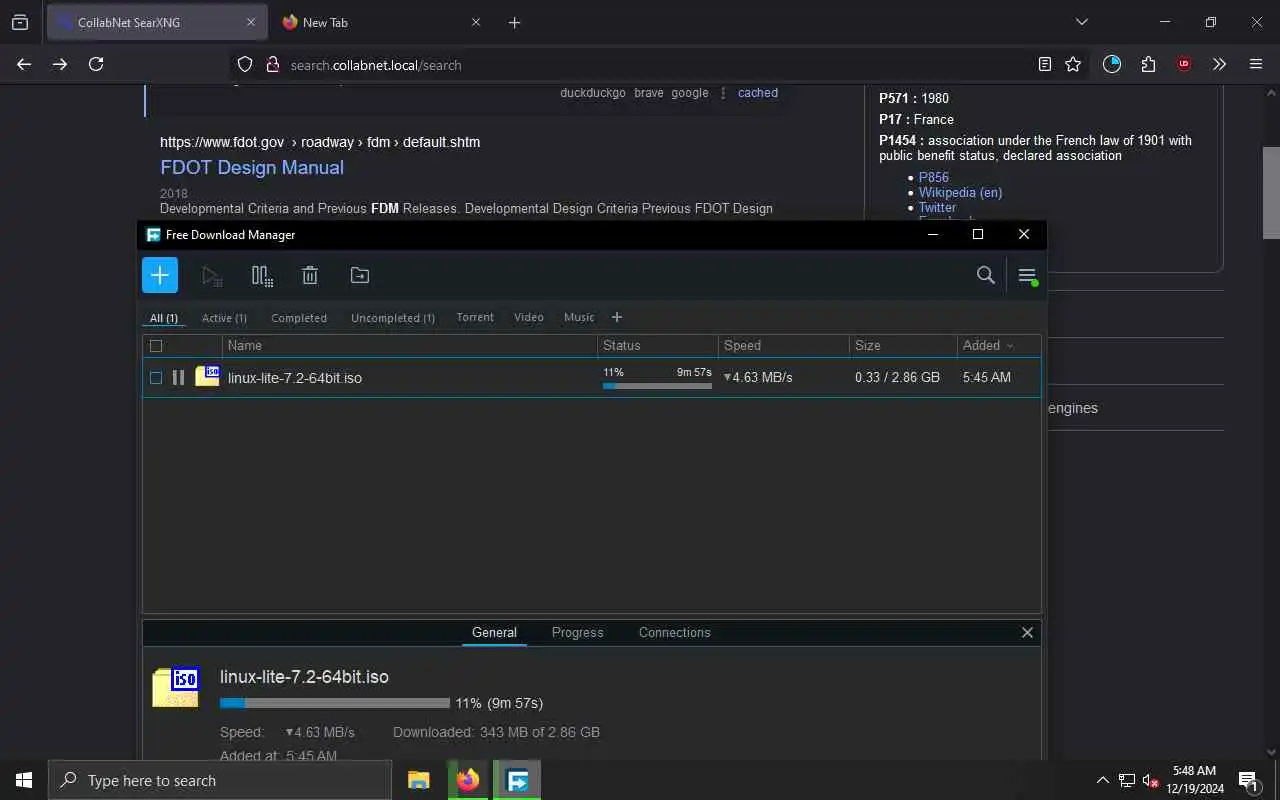Viewport: 1280px width, 800px height.
Task: Open the P856 link in infobox
Action: (x=934, y=177)
